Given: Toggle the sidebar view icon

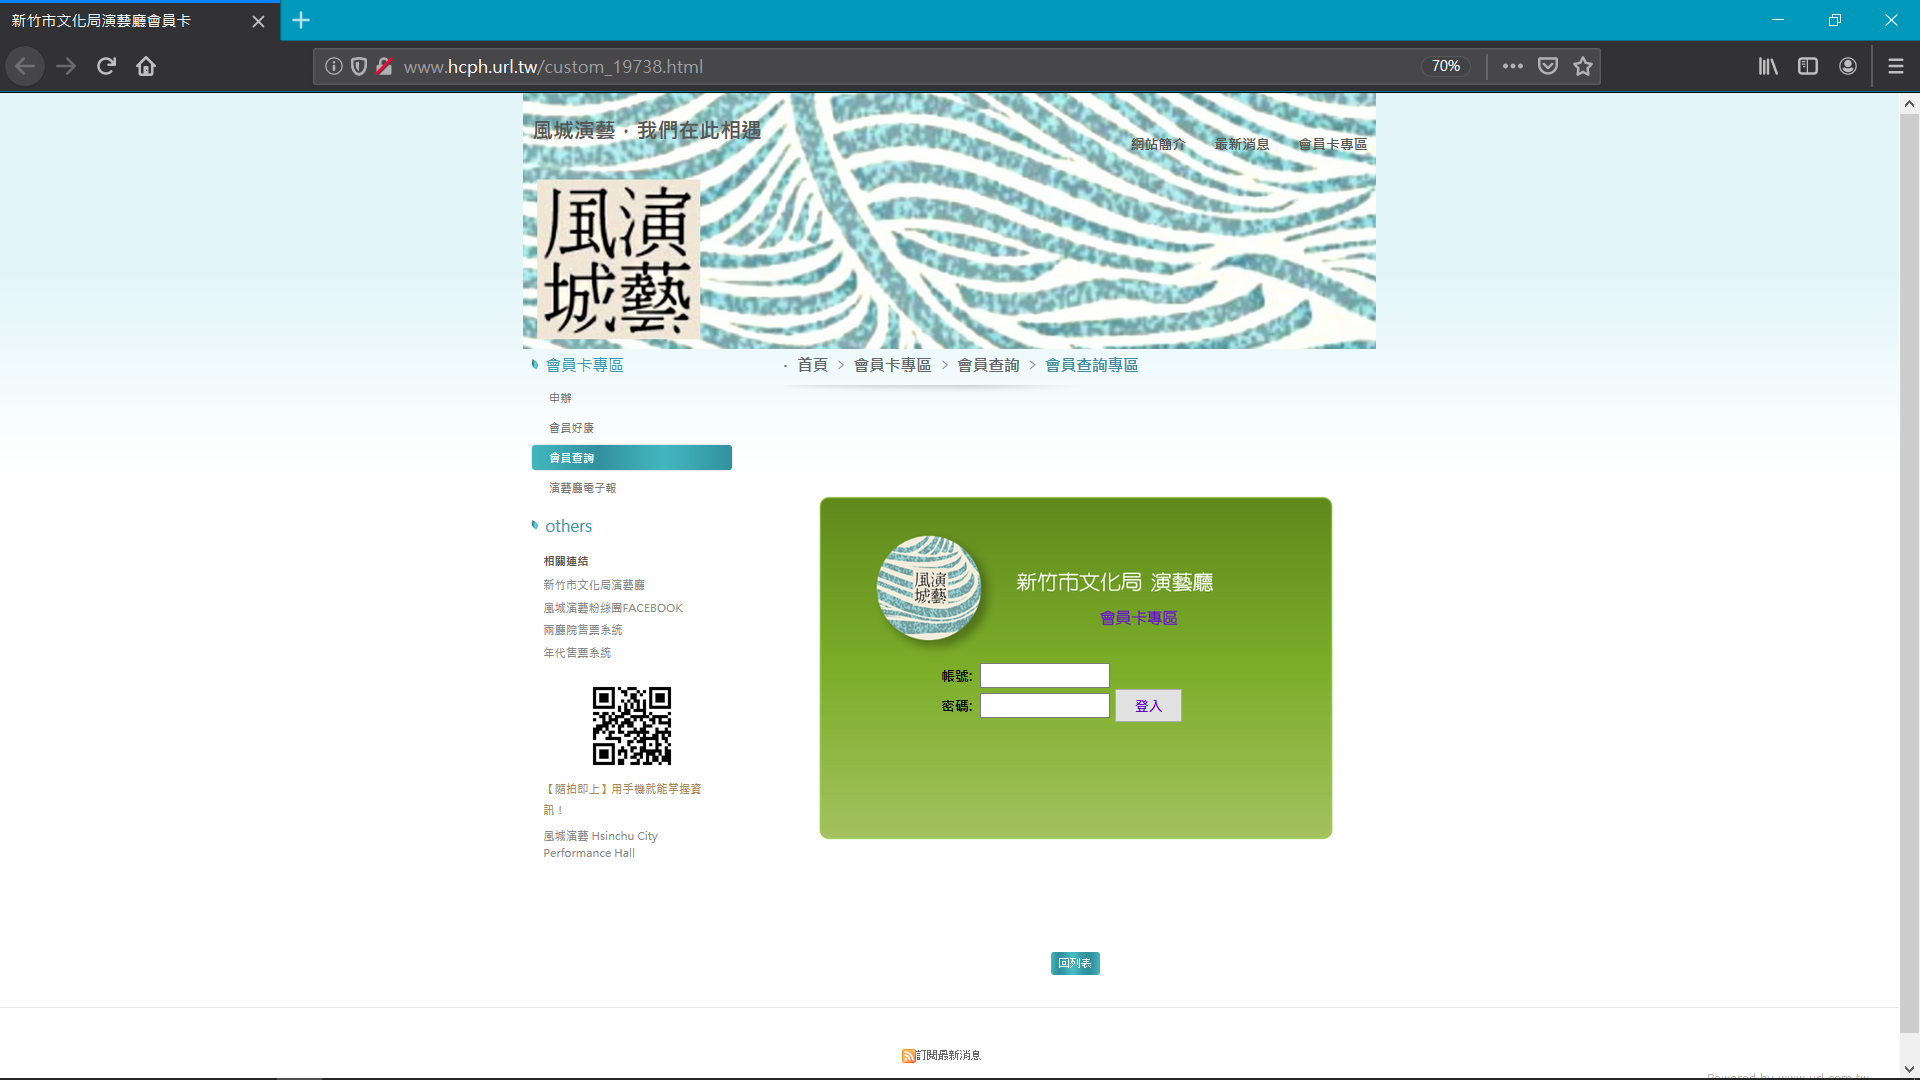Looking at the screenshot, I should point(1808,66).
